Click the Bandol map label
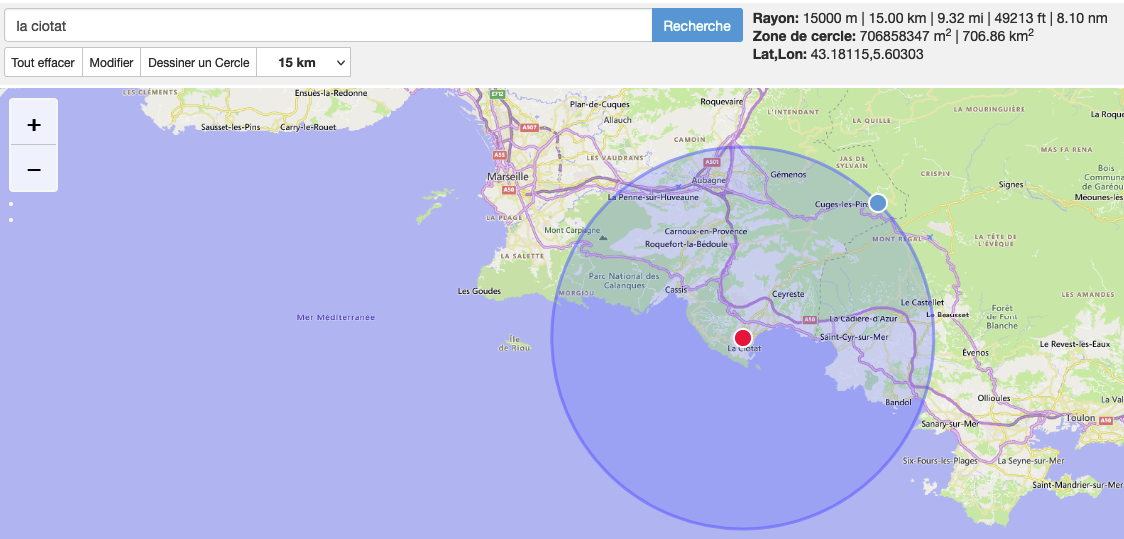 [x=898, y=402]
